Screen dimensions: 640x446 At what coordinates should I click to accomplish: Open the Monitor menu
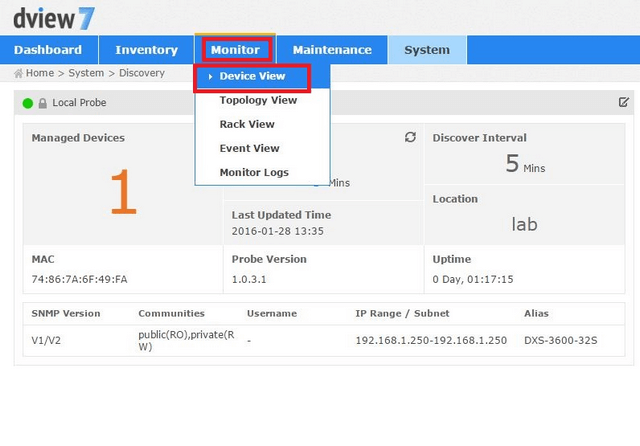tap(234, 50)
